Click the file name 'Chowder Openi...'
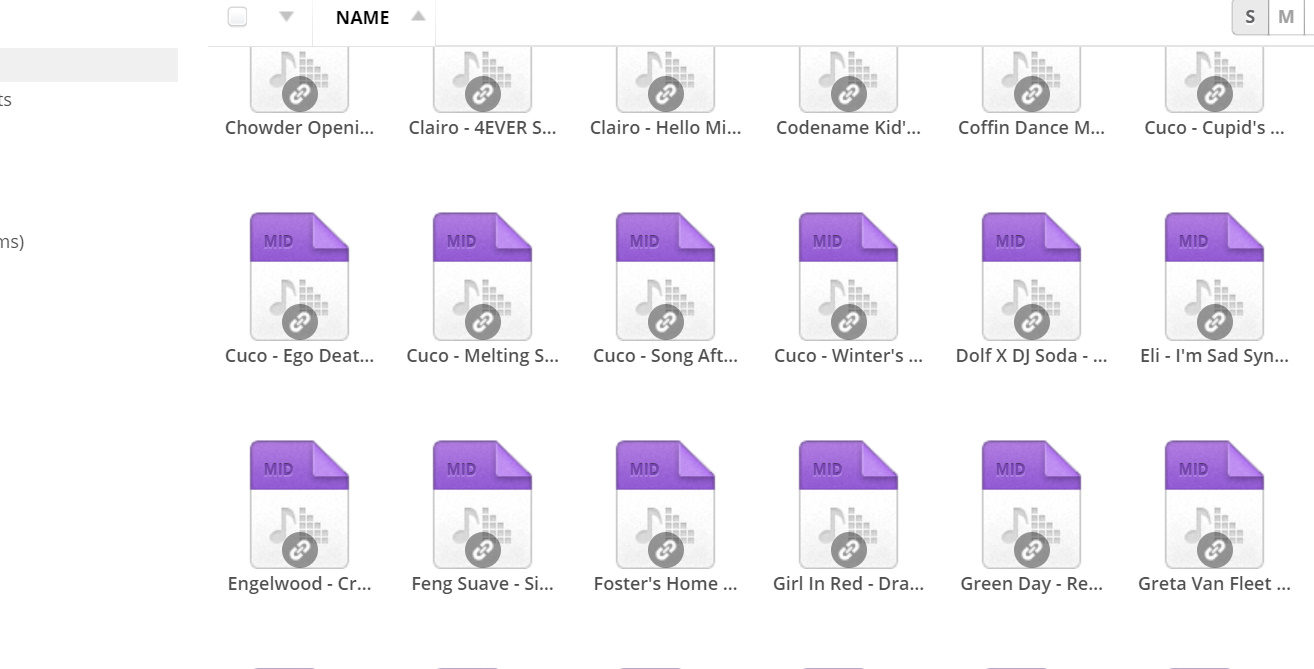 point(299,128)
